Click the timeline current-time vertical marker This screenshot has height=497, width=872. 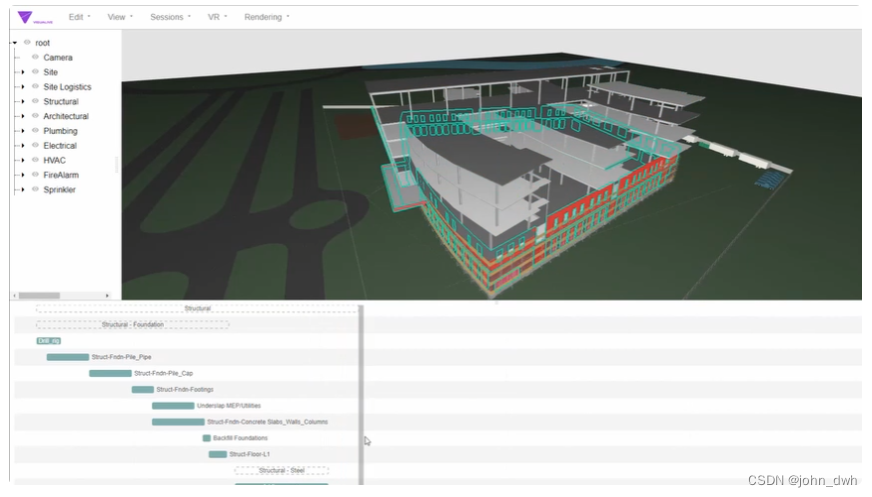click(x=361, y=395)
